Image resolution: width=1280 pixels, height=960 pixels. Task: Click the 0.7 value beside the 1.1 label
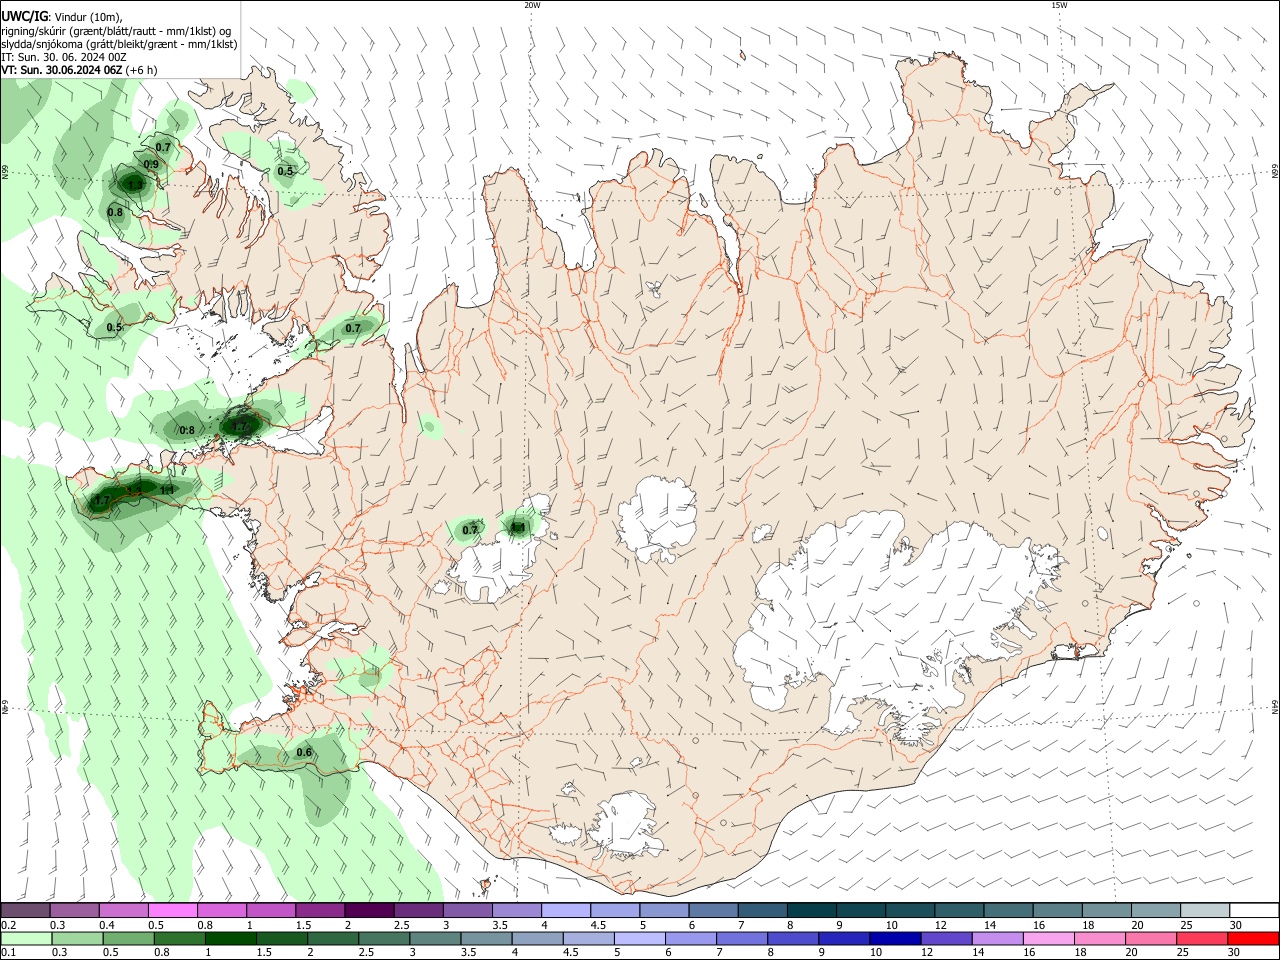point(470,529)
